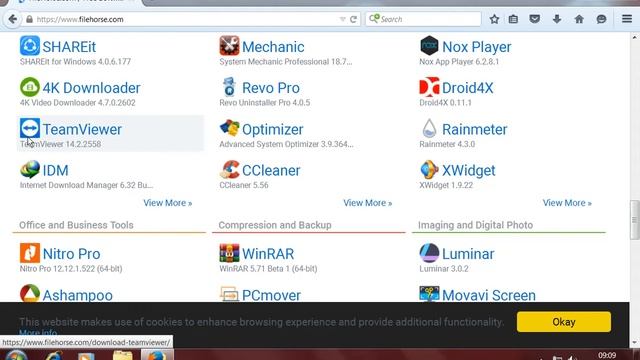Image resolution: width=640 pixels, height=360 pixels.
Task: Open the Nitro Pro title link
Action: point(71,254)
